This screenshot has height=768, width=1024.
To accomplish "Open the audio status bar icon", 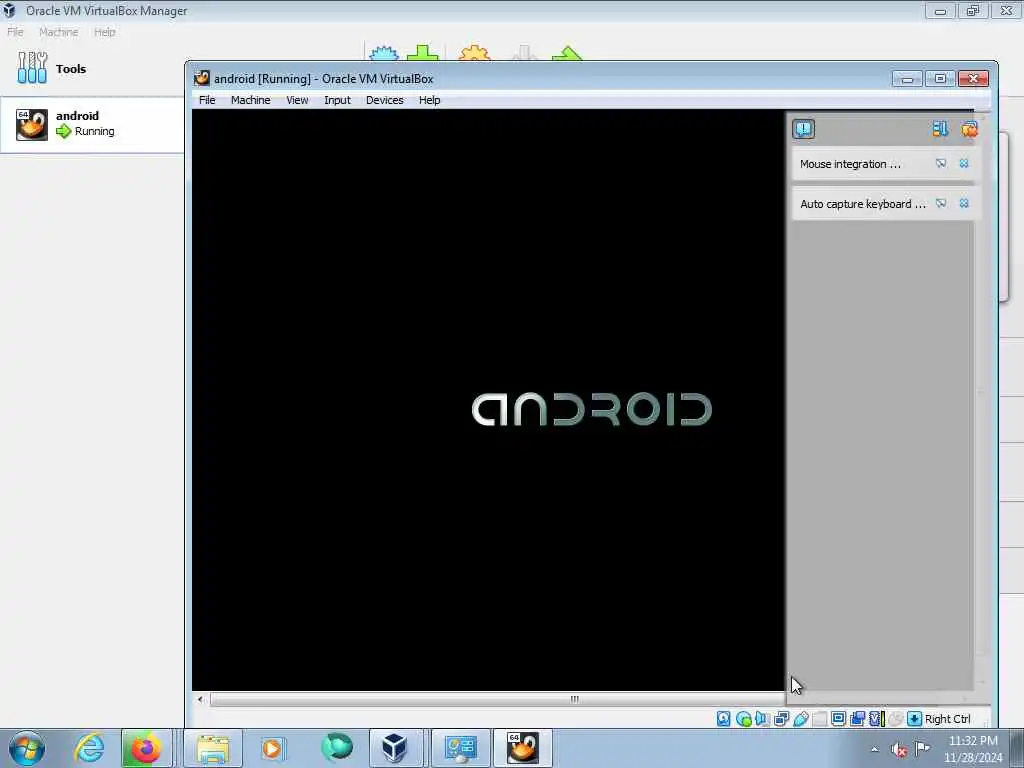I will (762, 719).
